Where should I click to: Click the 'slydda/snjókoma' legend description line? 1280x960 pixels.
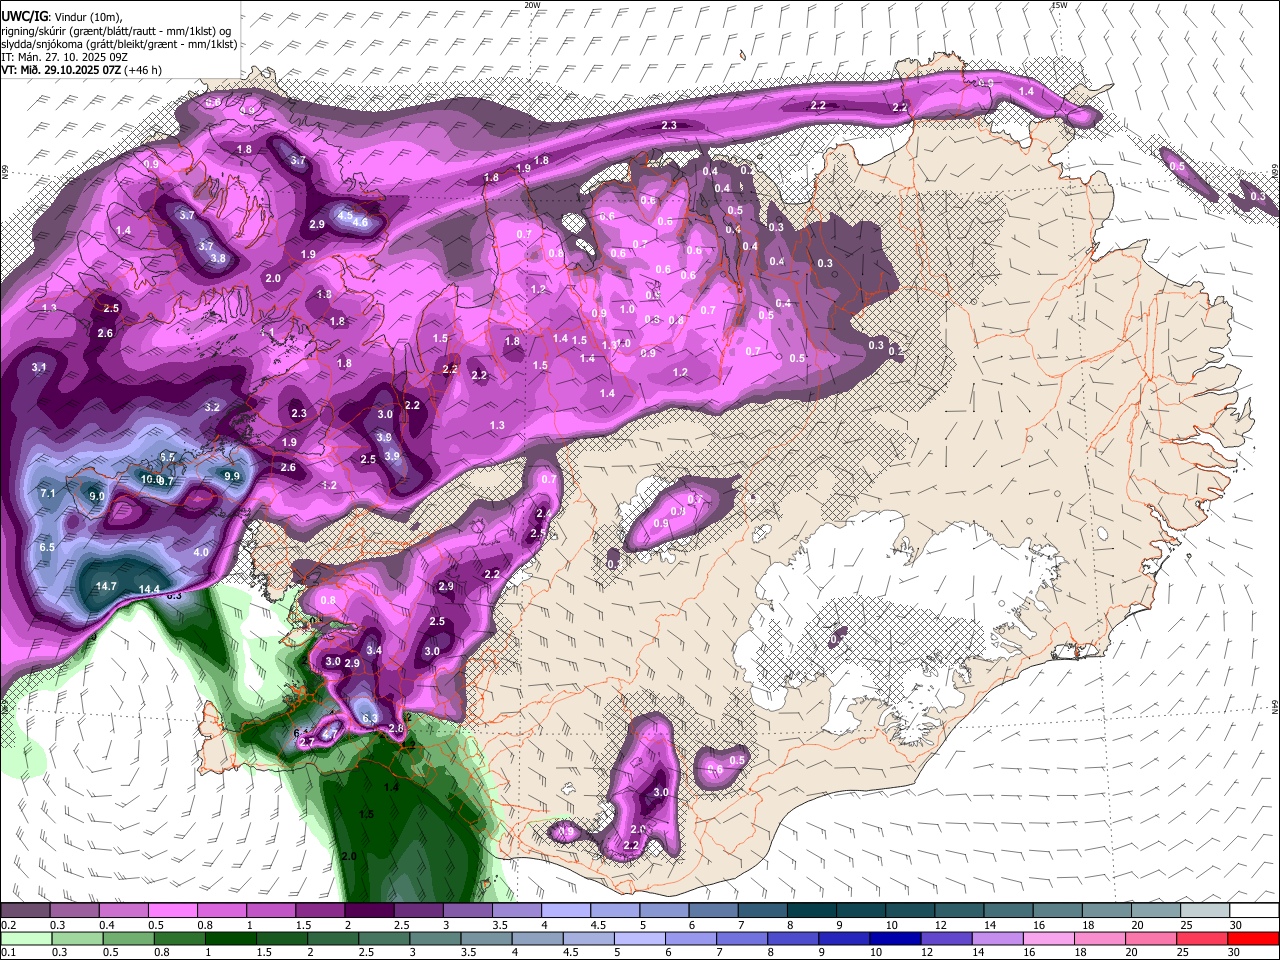[119, 44]
